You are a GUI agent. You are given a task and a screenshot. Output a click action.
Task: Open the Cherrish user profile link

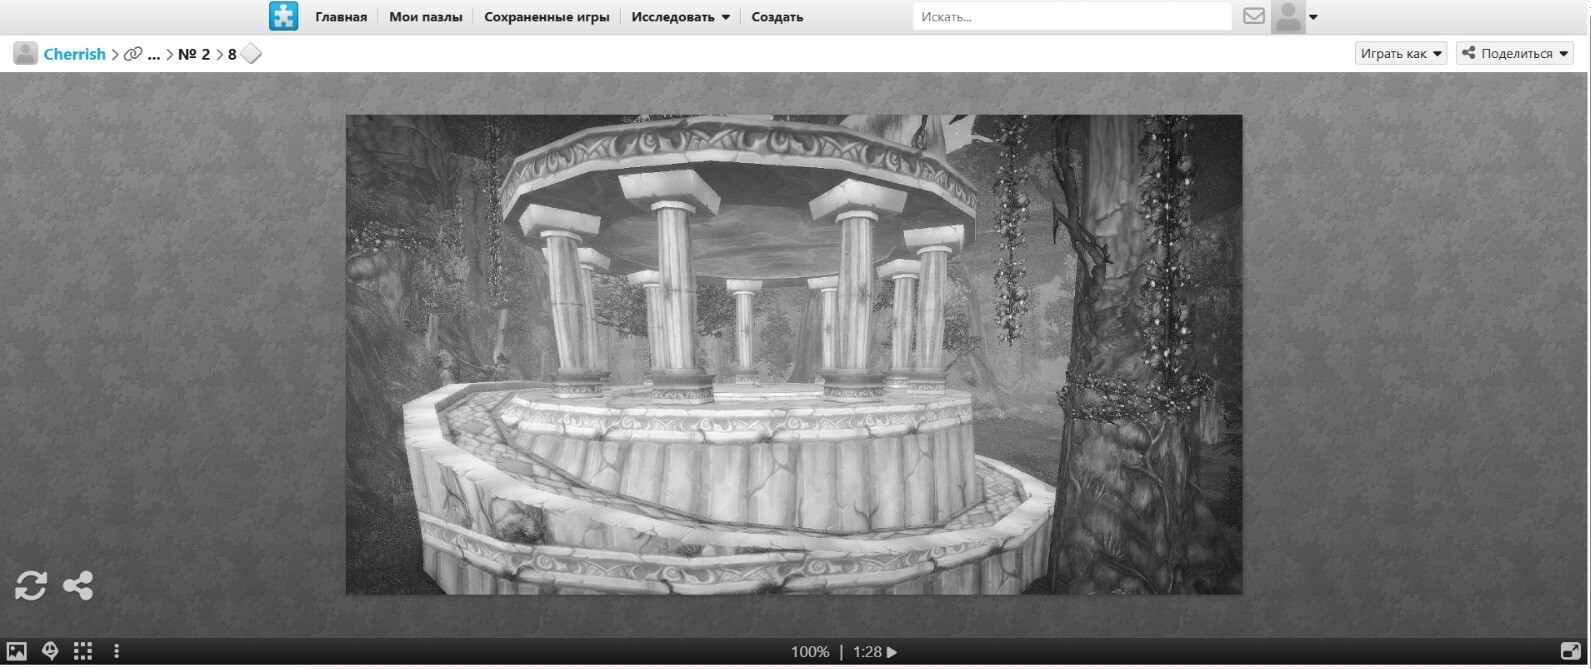coord(74,54)
